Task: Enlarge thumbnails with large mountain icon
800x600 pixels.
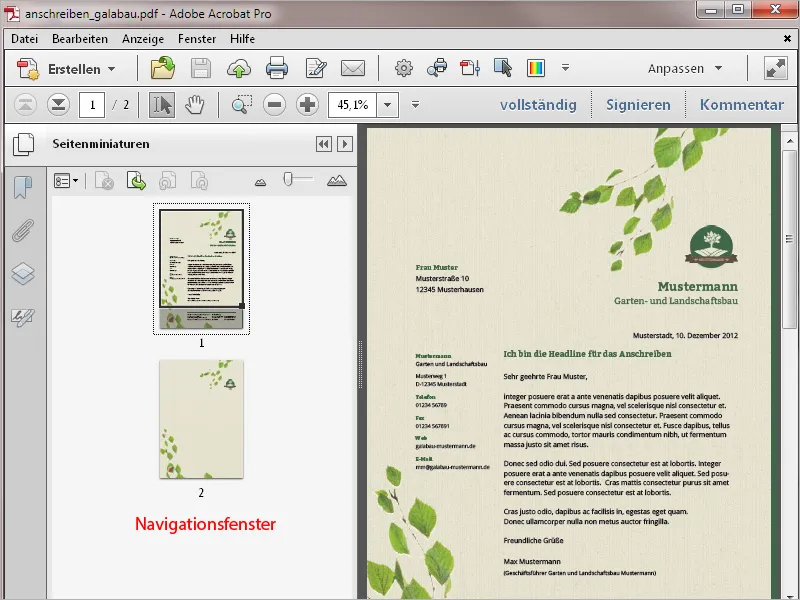Action: (337, 181)
